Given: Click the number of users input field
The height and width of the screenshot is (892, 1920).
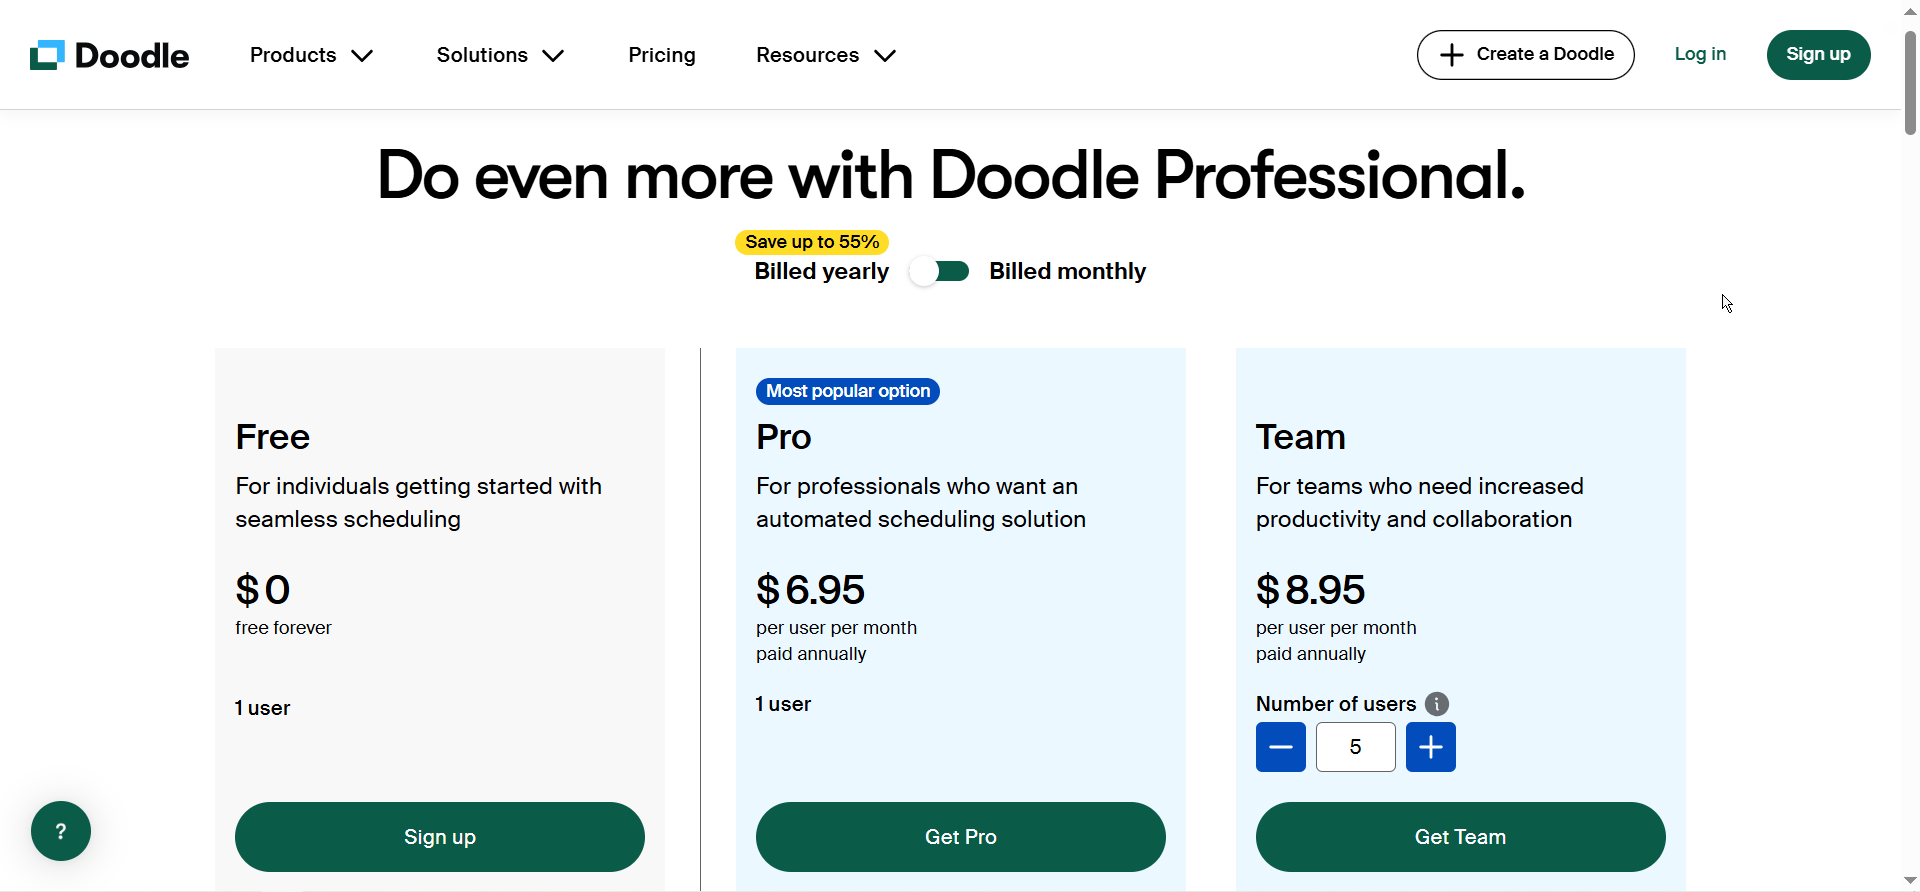Looking at the screenshot, I should tap(1355, 747).
